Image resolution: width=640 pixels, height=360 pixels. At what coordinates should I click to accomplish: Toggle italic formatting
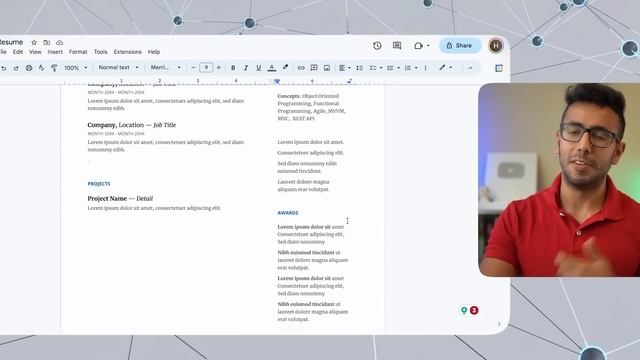tap(246, 68)
